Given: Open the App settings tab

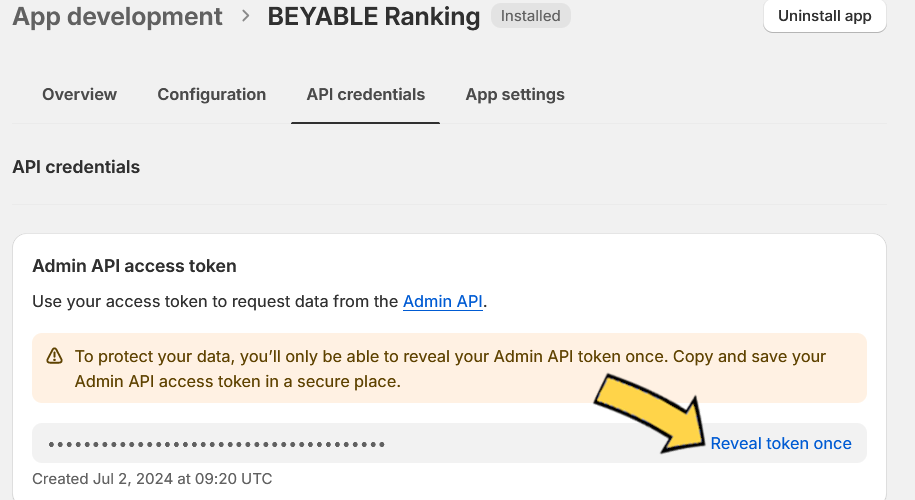Looking at the screenshot, I should pyautogui.click(x=515, y=95).
